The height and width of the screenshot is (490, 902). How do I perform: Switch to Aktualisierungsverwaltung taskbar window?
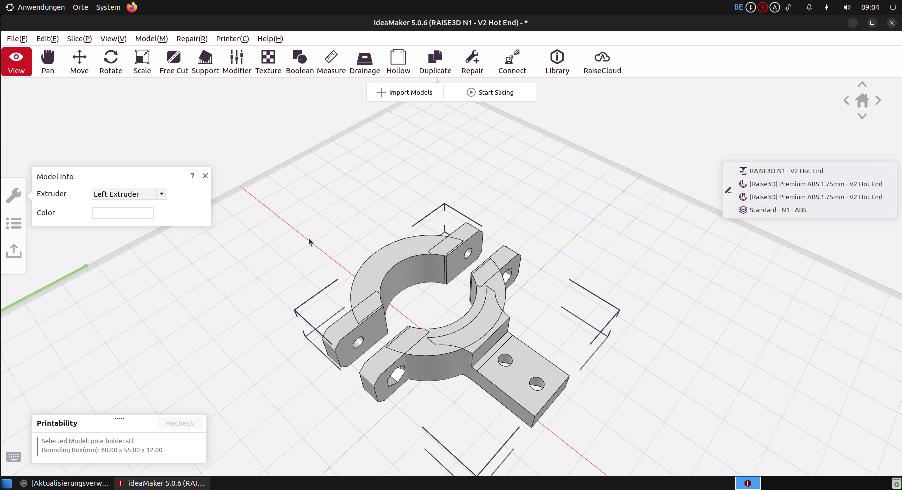coord(63,483)
